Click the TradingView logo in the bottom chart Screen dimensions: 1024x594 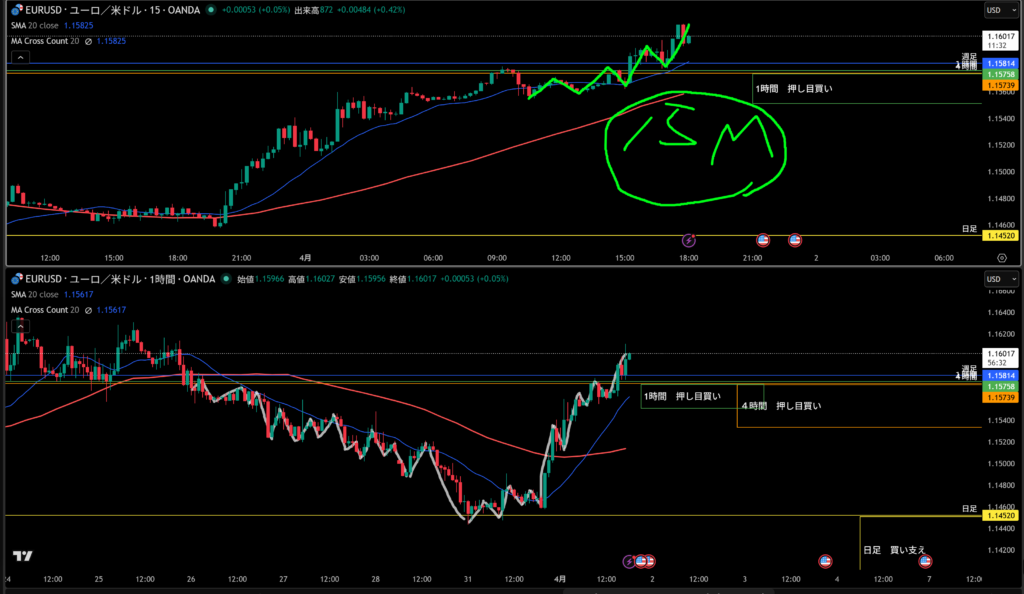tap(21, 556)
